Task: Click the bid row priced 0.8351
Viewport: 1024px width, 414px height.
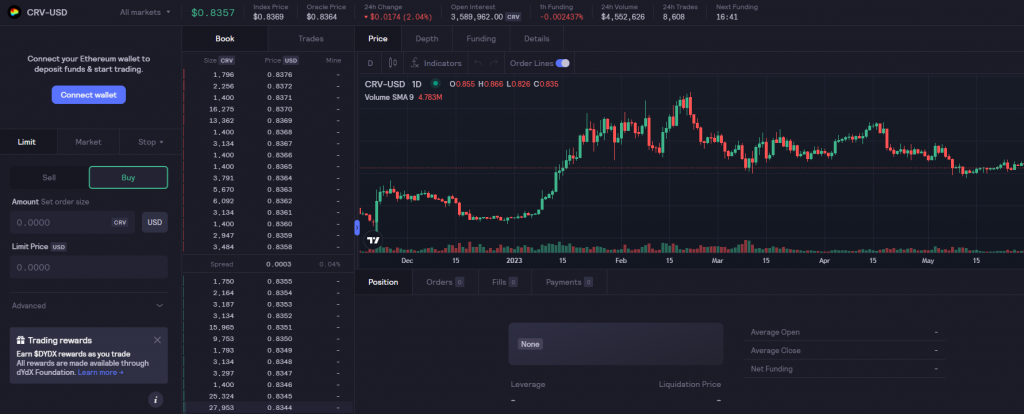Action: [x=268, y=327]
